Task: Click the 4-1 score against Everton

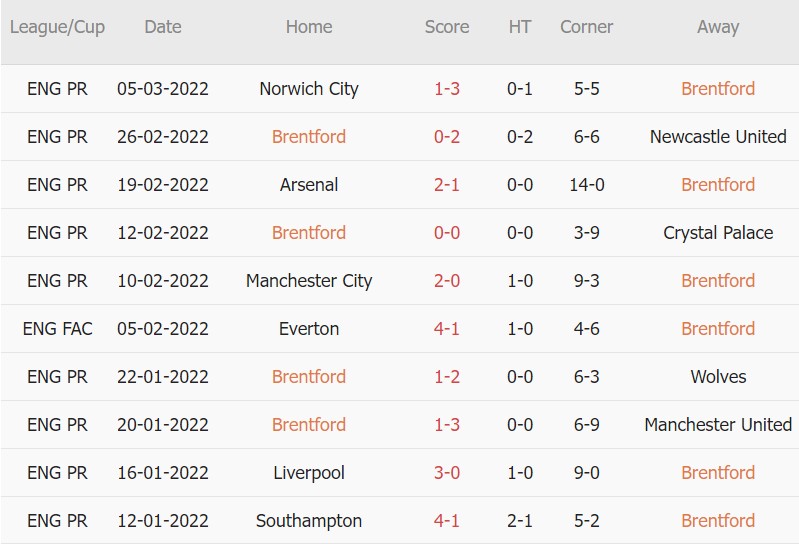Action: coord(446,329)
